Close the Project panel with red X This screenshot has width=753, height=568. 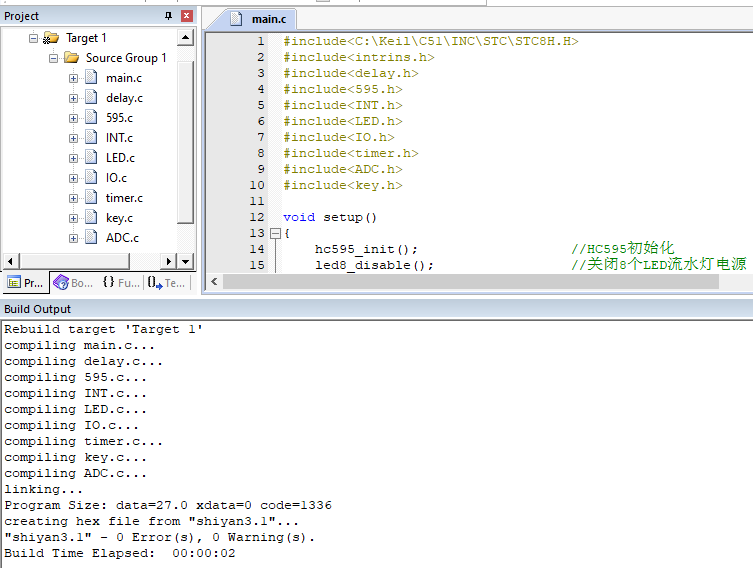(x=187, y=16)
